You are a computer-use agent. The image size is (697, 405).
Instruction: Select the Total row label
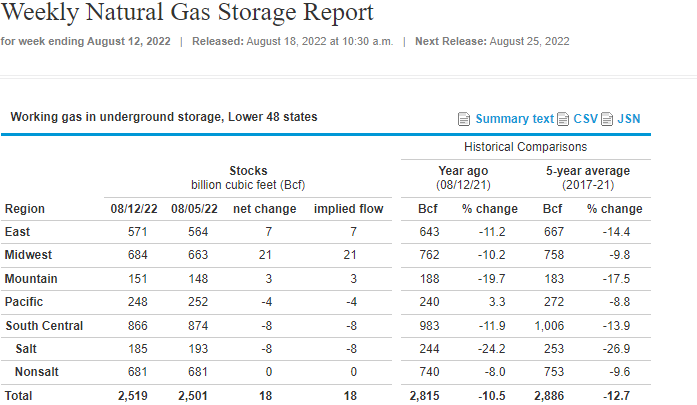[x=18, y=396]
